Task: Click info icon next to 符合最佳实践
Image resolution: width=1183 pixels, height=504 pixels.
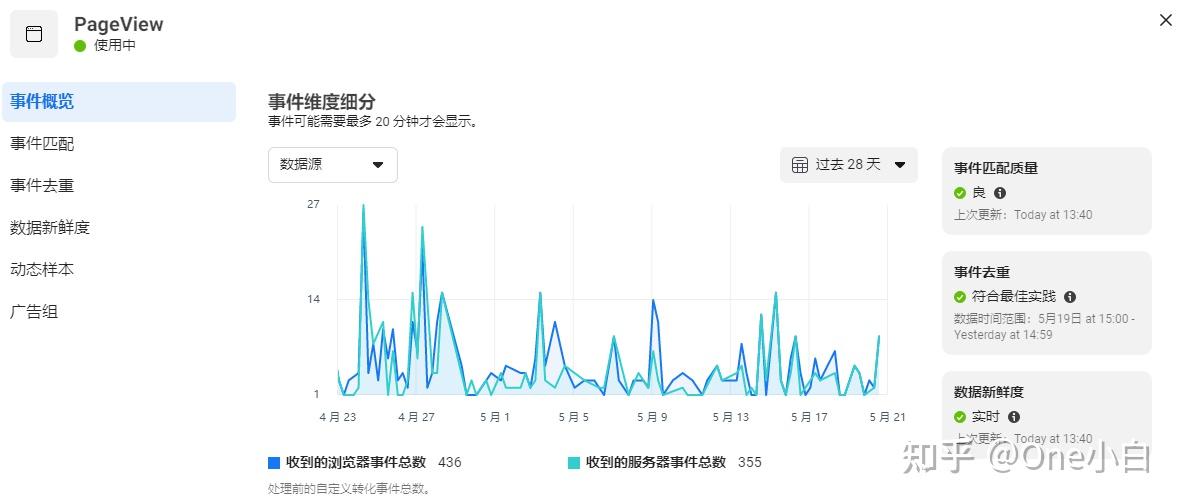Action: coord(1070,297)
